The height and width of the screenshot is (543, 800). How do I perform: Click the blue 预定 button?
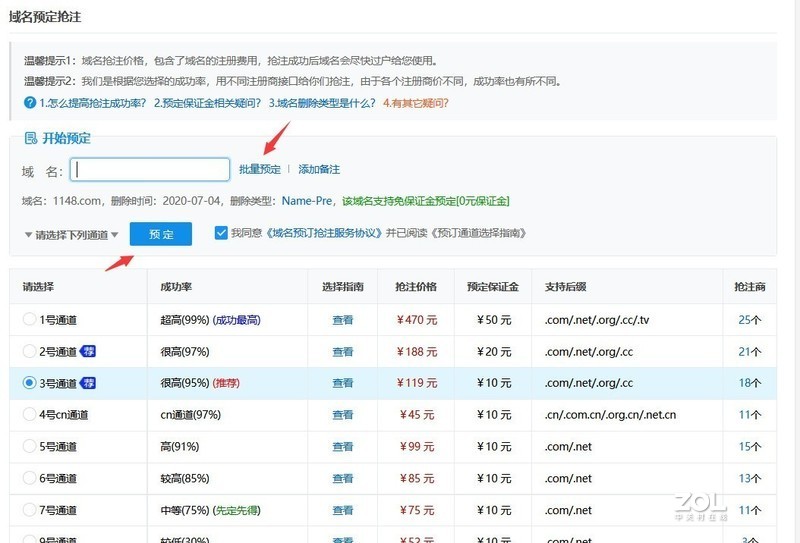161,234
